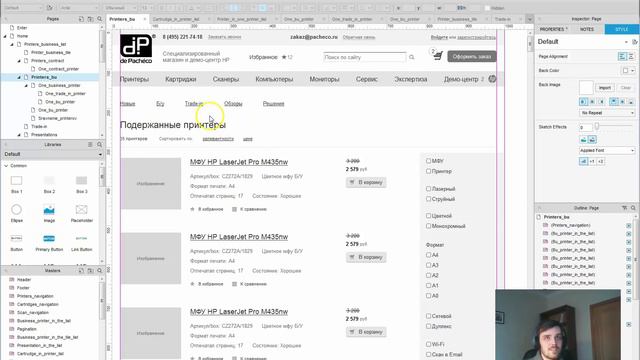Viewport: 640px width, 360px height.
Task: Add a folder in the Masters panel
Action: click(x=90, y=271)
